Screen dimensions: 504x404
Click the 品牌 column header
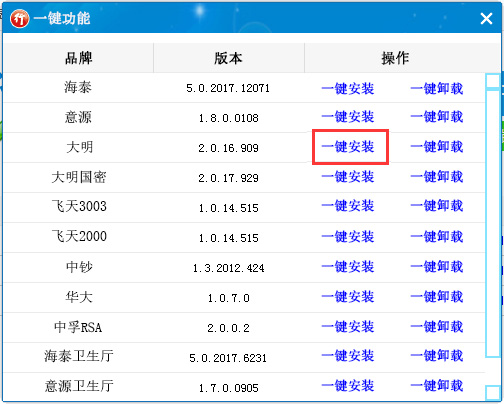[x=78, y=58]
